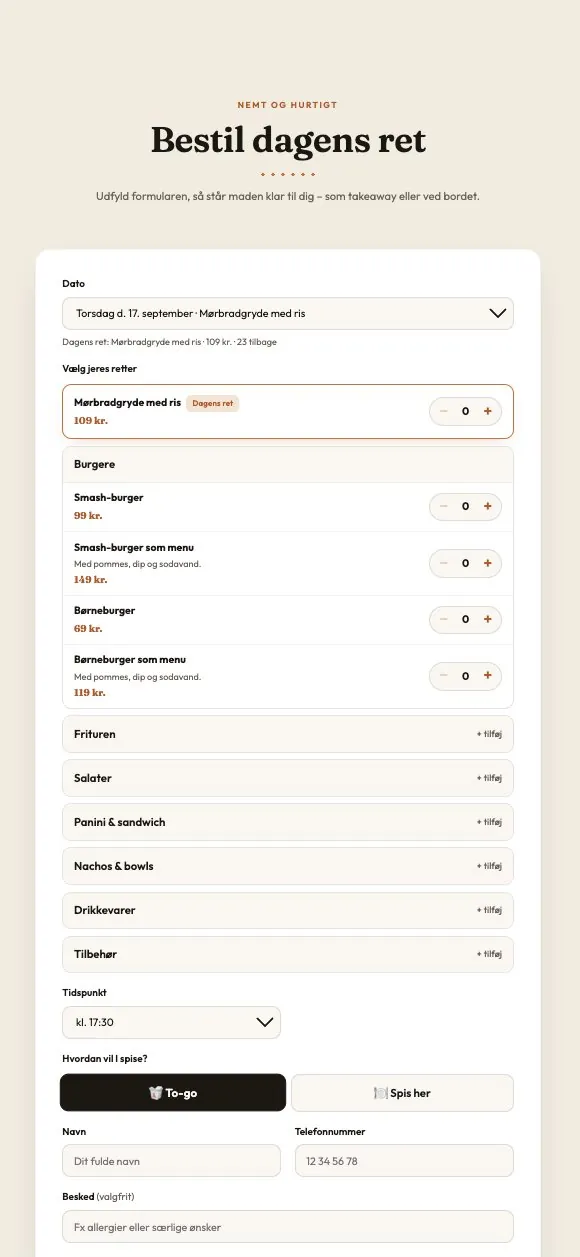Open the Dato dropdown
Screen dimensions: 580x1257
point(288,313)
